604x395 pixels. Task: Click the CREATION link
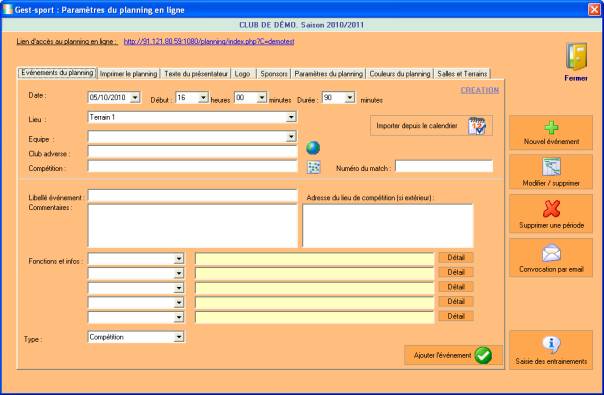(x=480, y=90)
